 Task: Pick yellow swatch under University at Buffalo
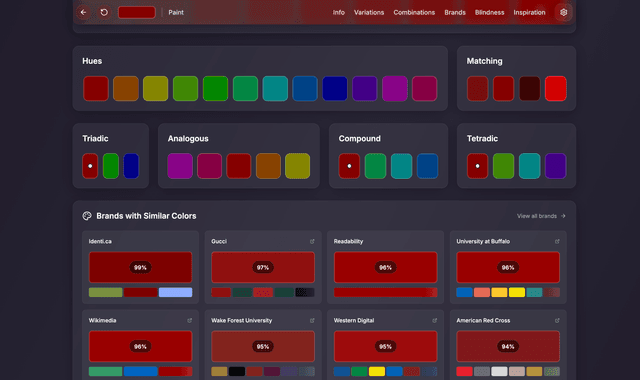click(x=517, y=292)
